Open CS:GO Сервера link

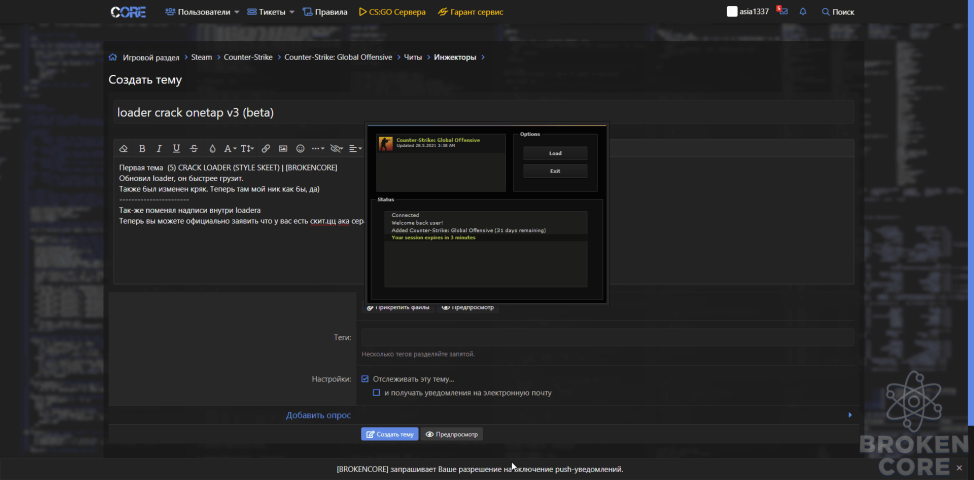click(393, 12)
